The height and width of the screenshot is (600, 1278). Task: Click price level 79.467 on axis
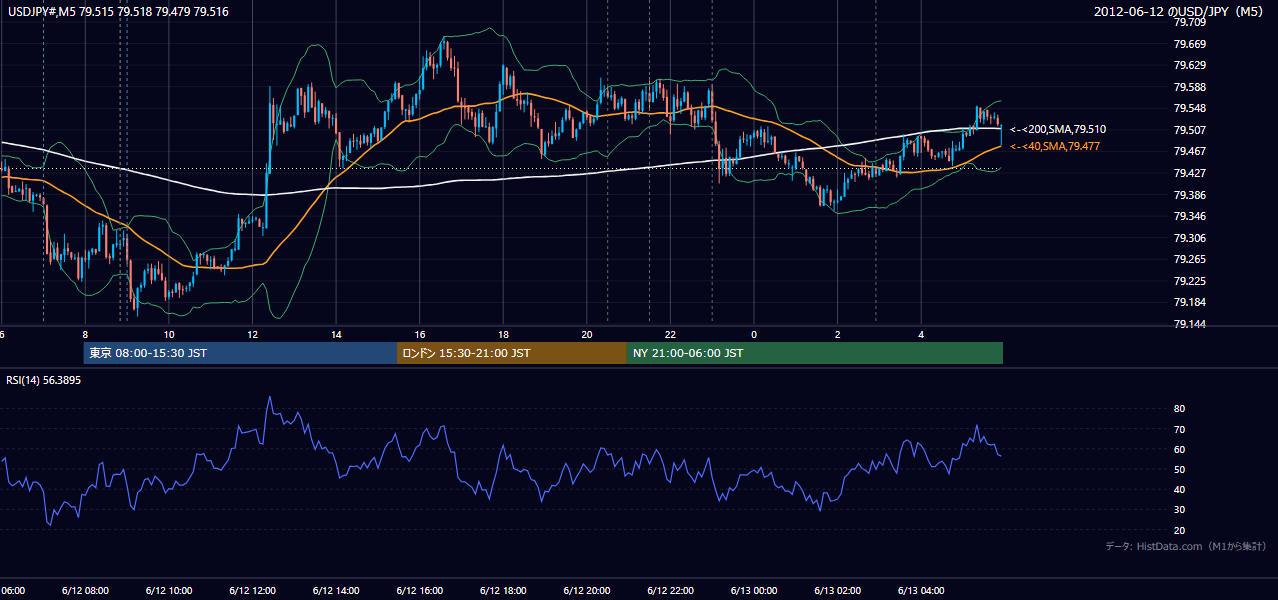click(1190, 151)
